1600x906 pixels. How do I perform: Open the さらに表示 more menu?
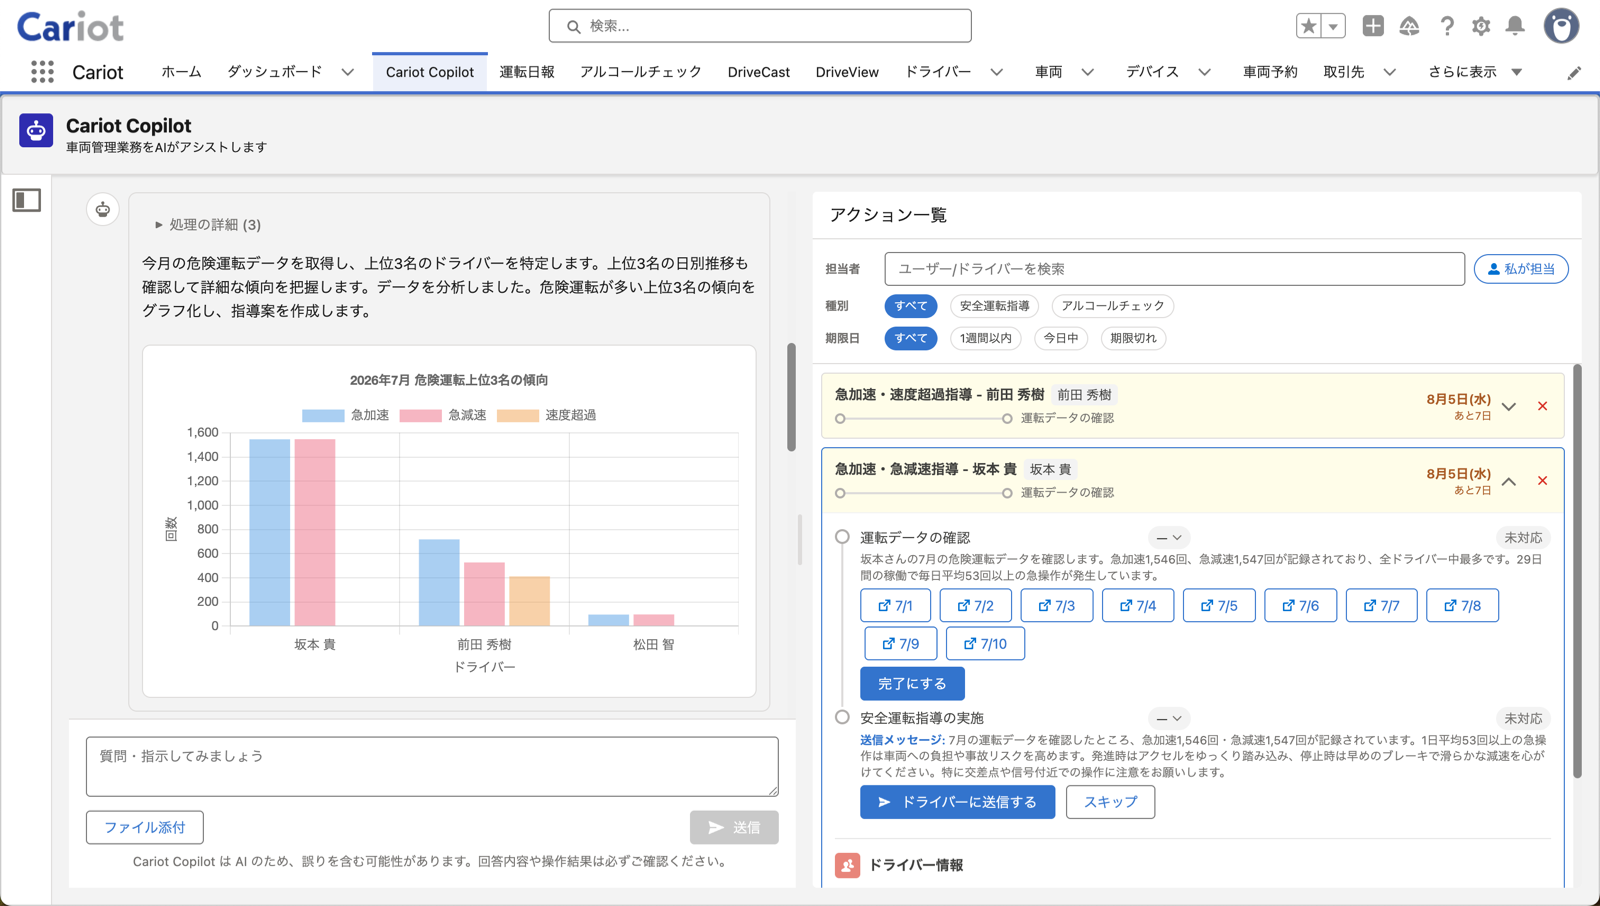[1475, 72]
